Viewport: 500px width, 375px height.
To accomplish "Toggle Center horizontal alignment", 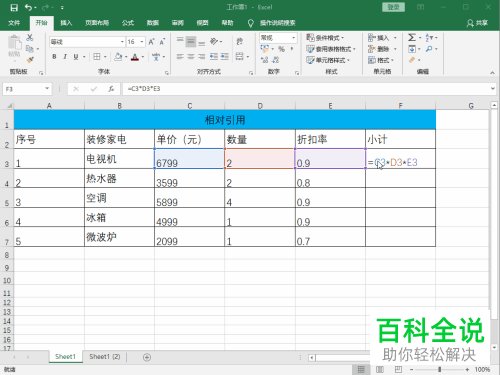I will tap(191, 56).
